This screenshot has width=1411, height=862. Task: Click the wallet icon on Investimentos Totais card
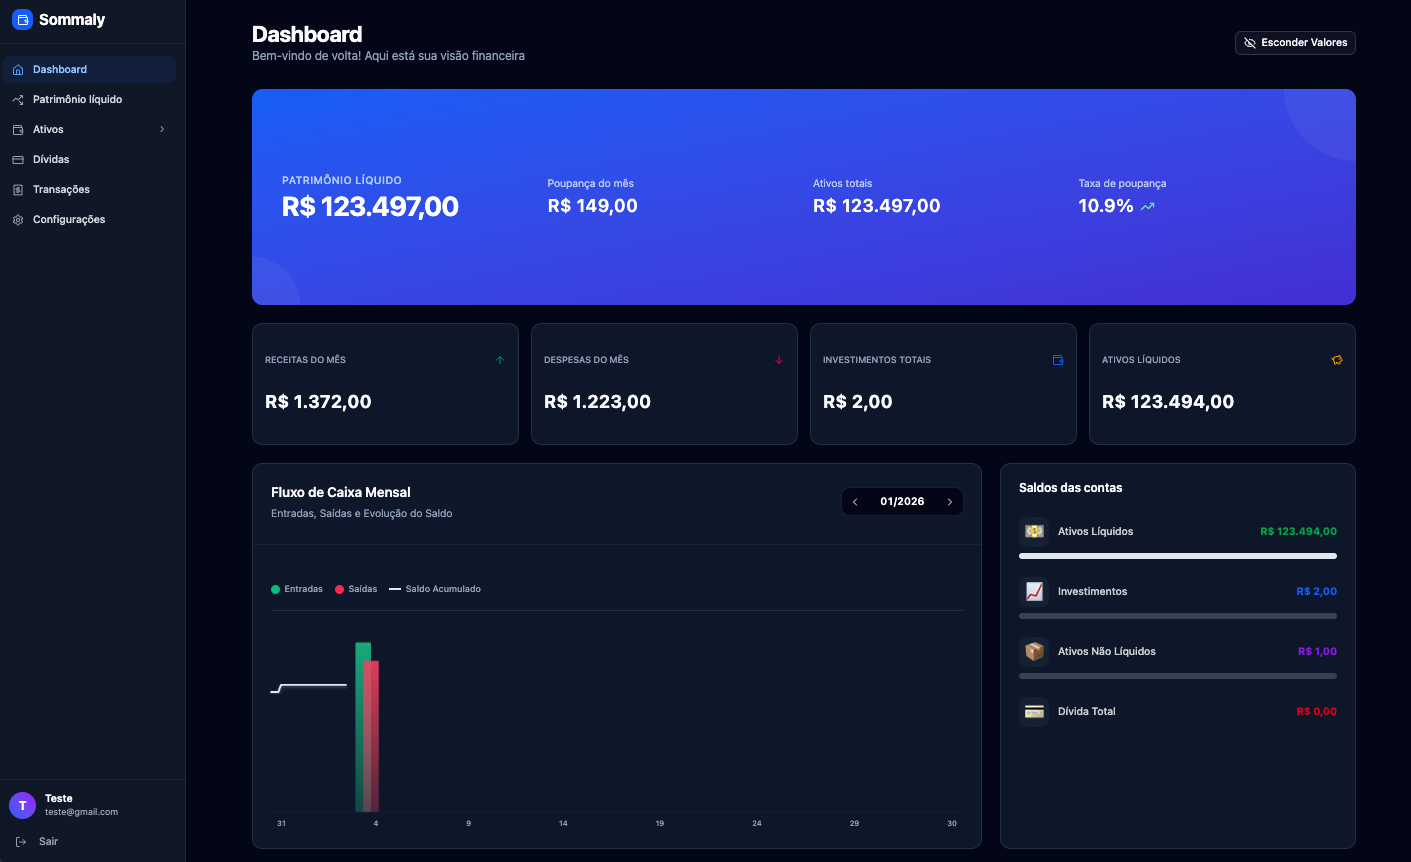(1058, 360)
